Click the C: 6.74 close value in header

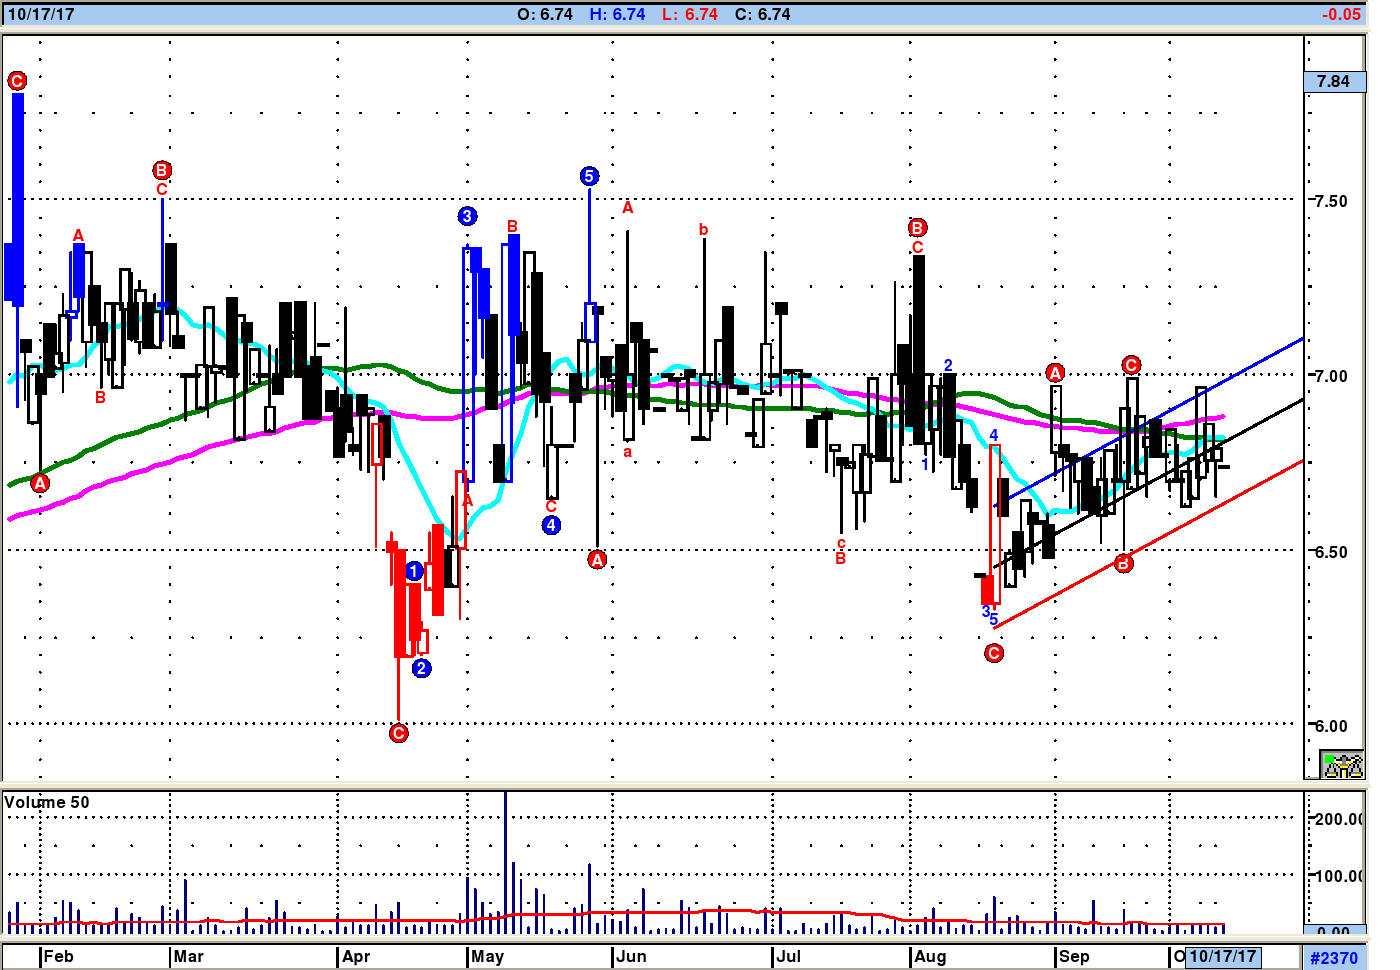coord(762,14)
